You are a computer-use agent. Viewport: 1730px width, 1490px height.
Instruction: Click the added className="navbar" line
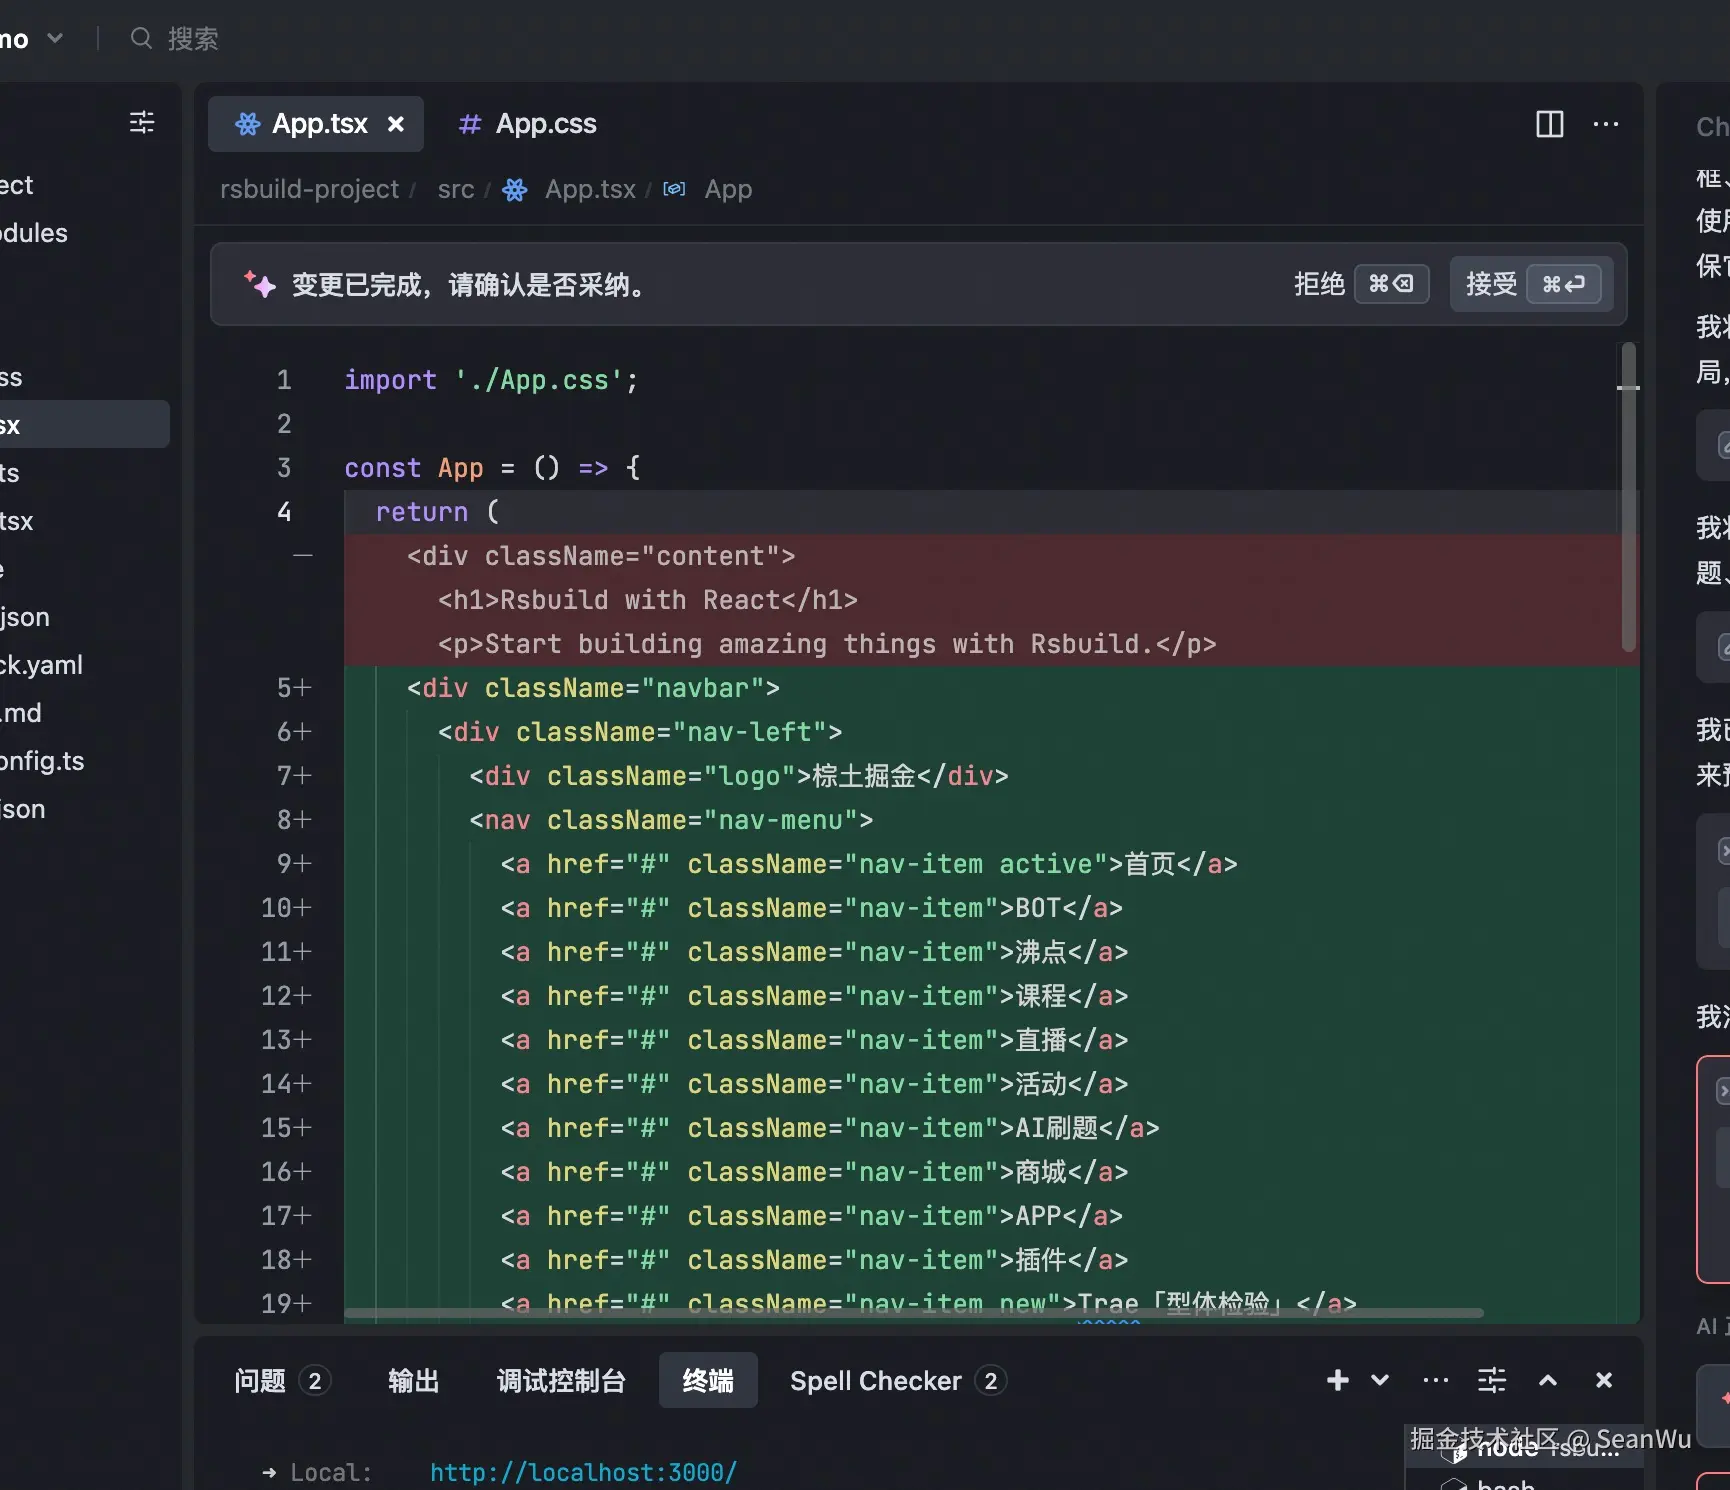593,688
